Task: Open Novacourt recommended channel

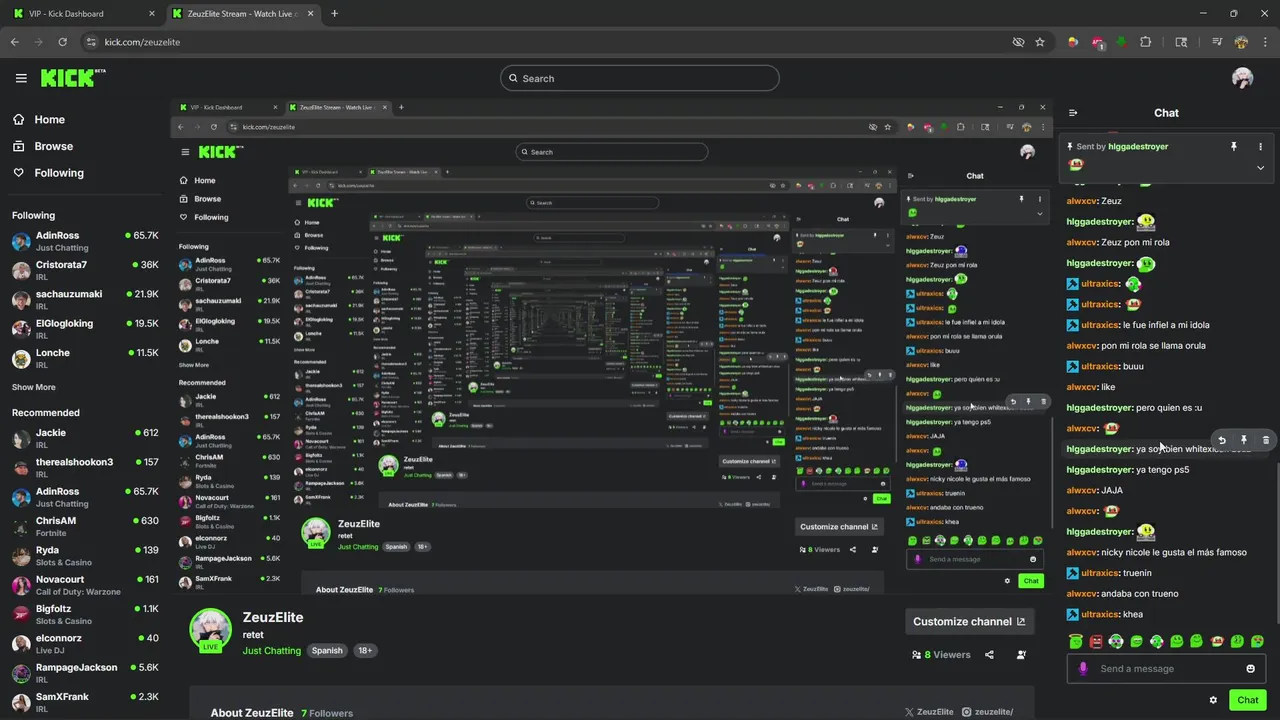Action: tap(85, 585)
